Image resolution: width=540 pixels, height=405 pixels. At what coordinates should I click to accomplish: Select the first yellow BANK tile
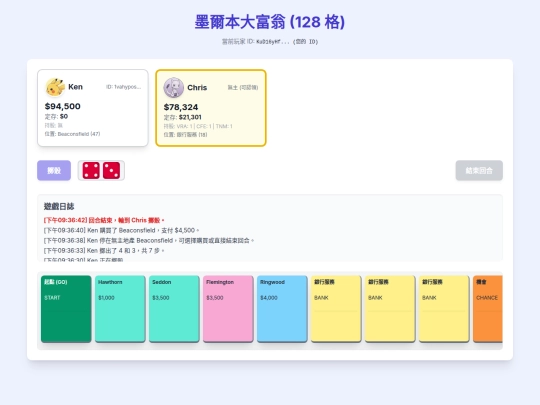(336, 309)
